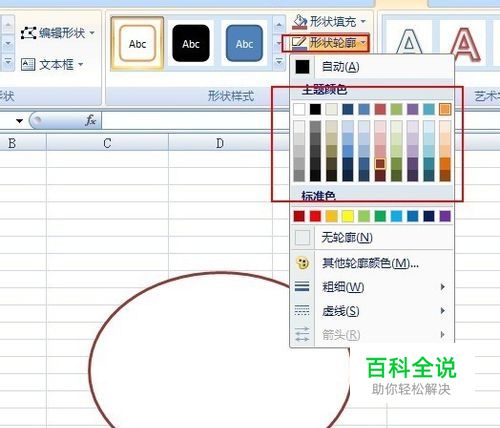The height and width of the screenshot is (428, 500).
Task: Select the aqua theme color in top row
Action: (x=429, y=109)
